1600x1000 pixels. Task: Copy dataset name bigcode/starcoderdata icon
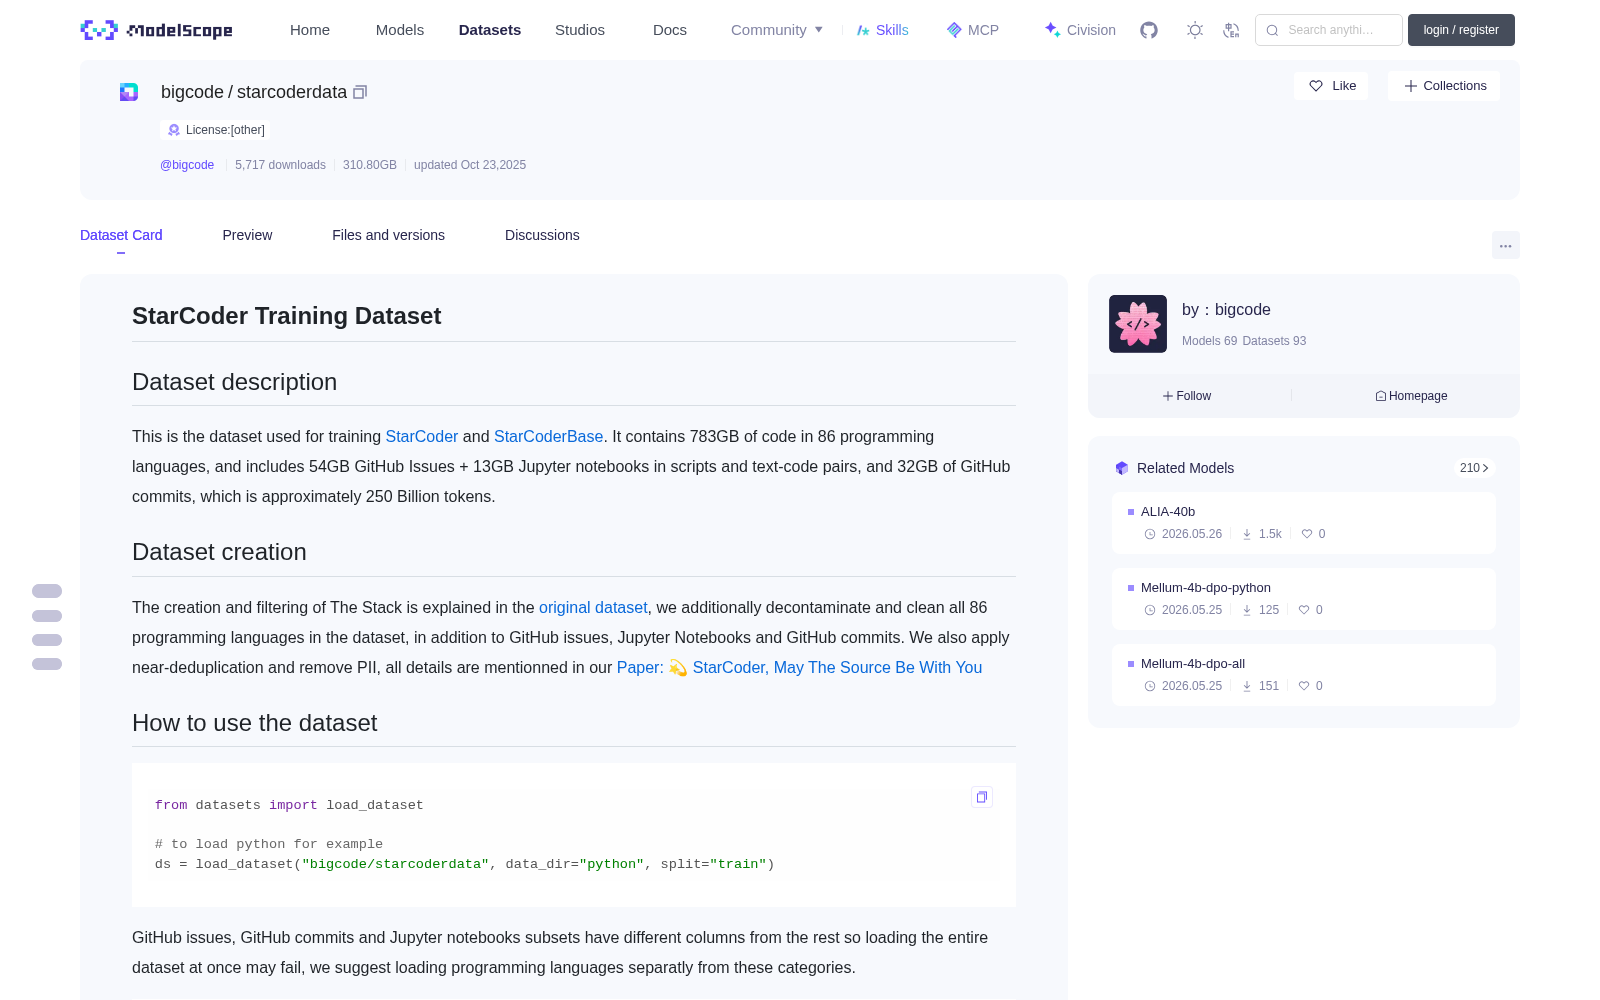[x=360, y=92]
